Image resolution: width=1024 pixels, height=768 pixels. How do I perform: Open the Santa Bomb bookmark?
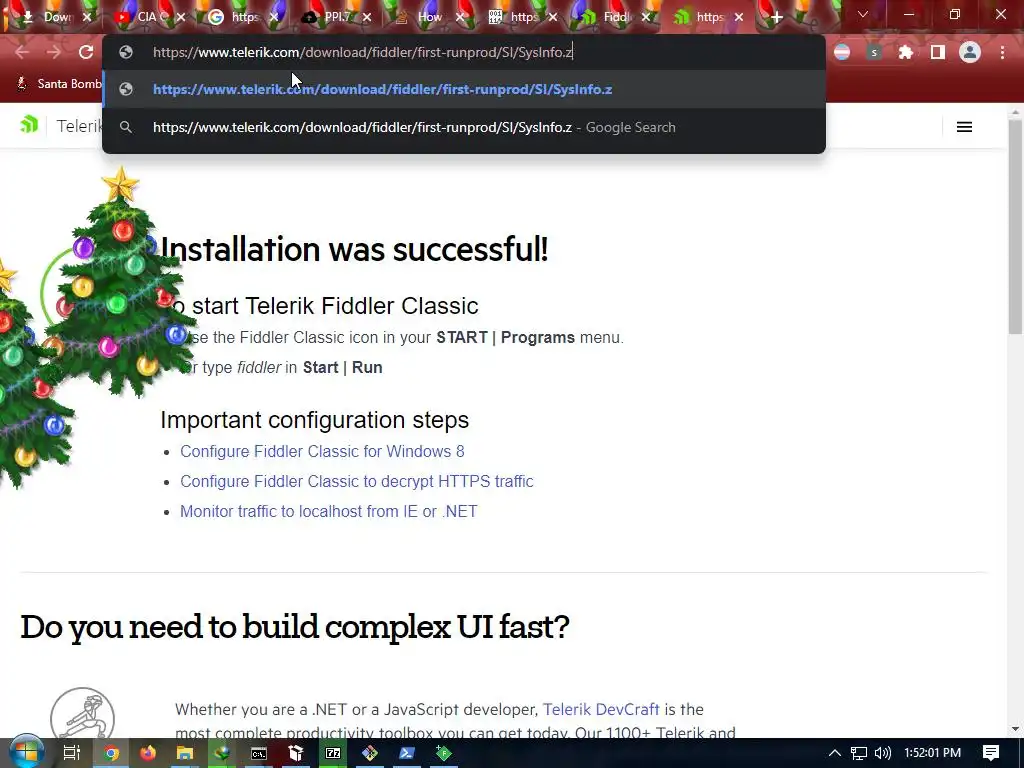point(59,84)
